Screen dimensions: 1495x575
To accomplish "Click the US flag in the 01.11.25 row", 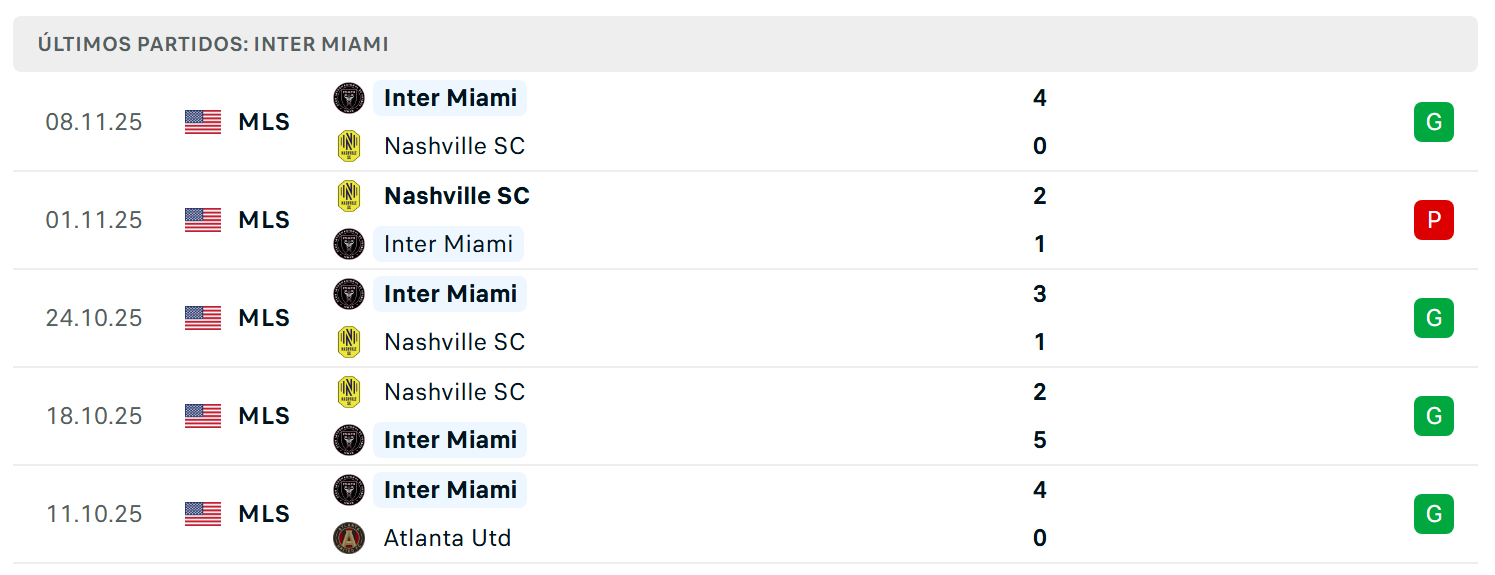I will (203, 220).
